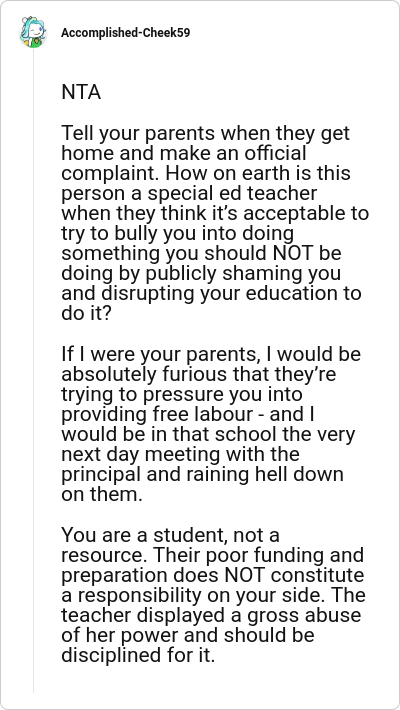
Task: Click the line containing "should NOT be"
Action: 201,254
